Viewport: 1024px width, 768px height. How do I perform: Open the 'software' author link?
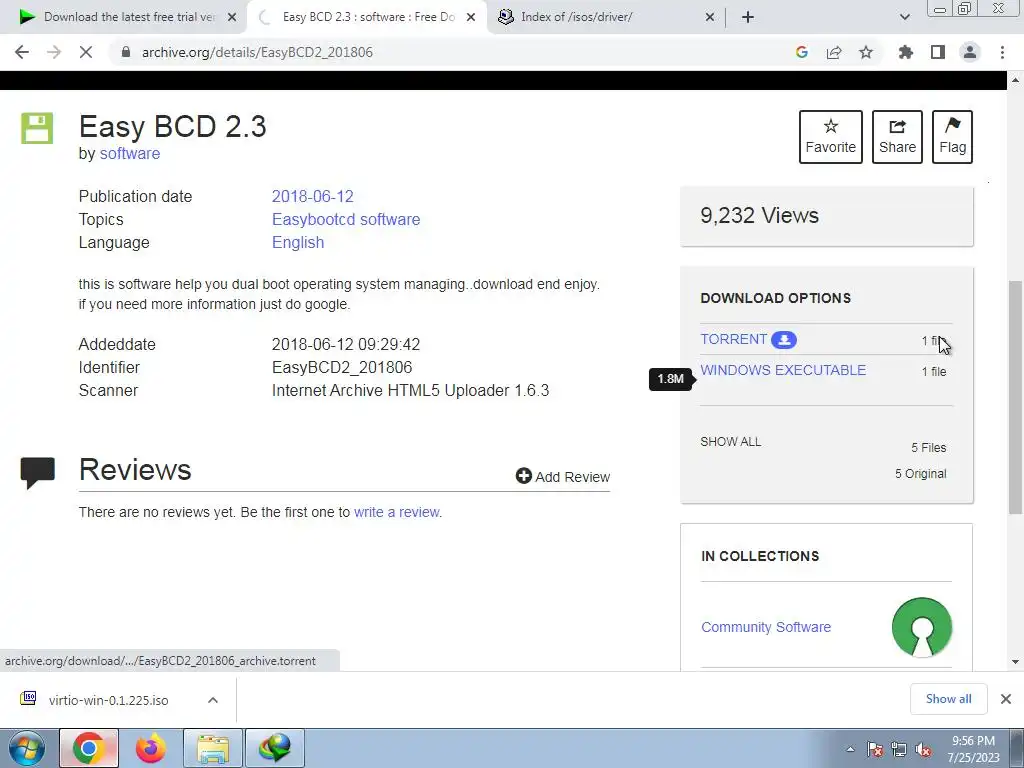pyautogui.click(x=129, y=153)
